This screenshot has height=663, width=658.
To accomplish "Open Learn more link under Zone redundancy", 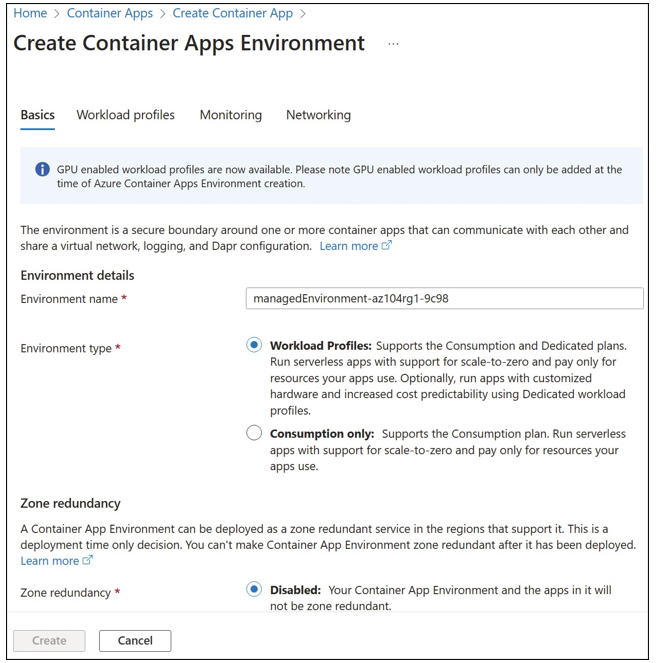I will pos(49,561).
